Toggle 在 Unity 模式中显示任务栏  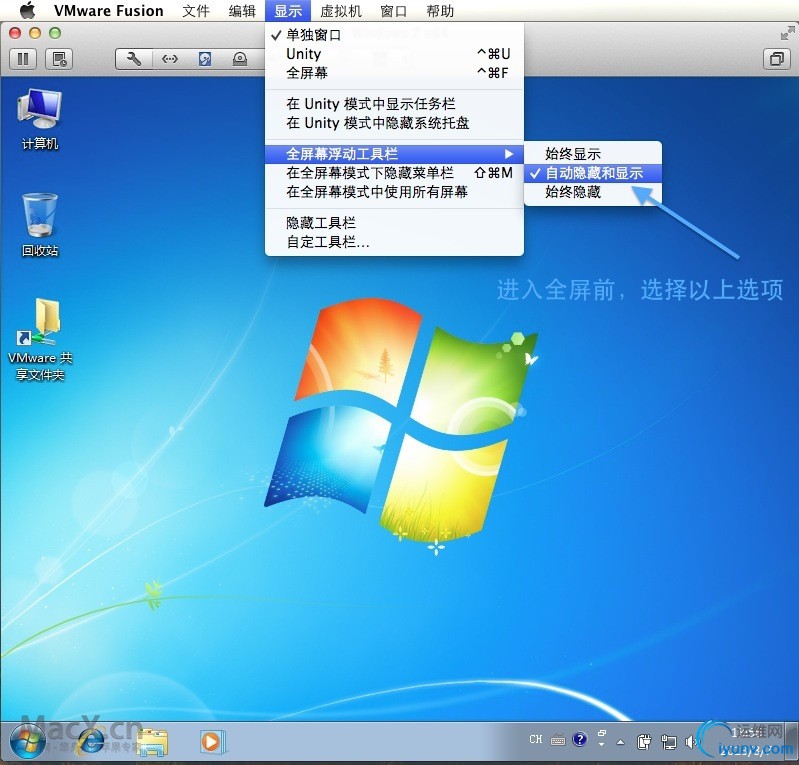394,104
